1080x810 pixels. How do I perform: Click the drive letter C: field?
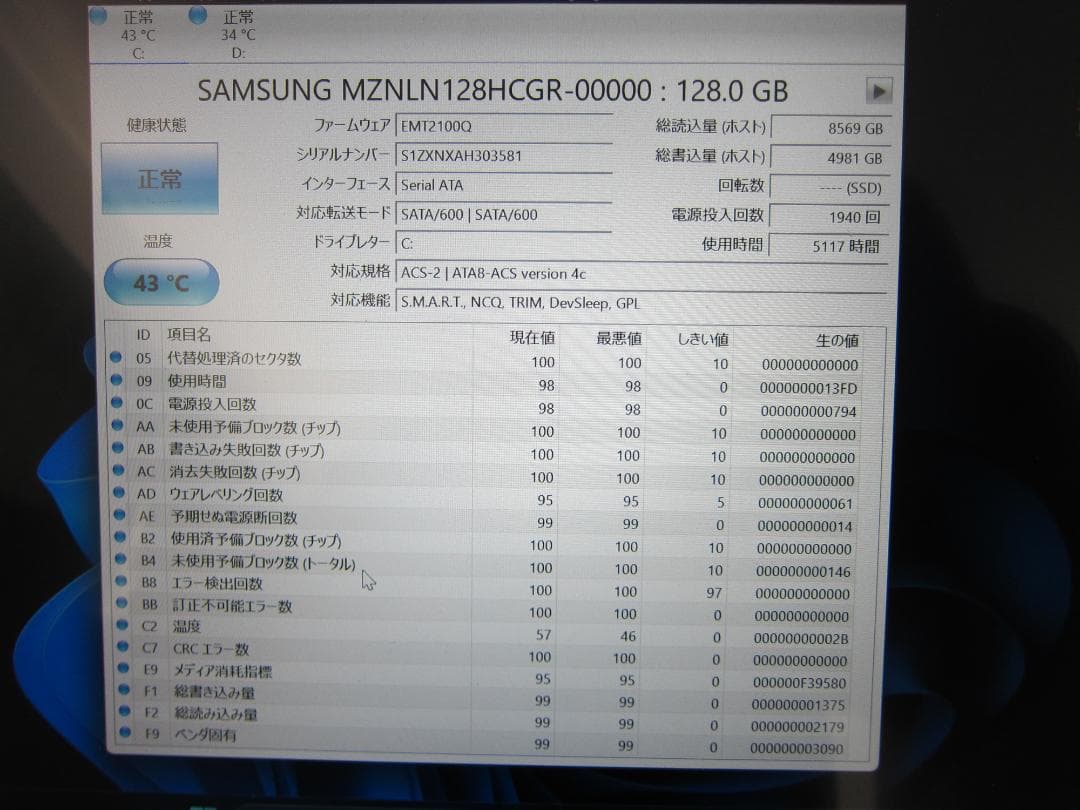[503, 244]
